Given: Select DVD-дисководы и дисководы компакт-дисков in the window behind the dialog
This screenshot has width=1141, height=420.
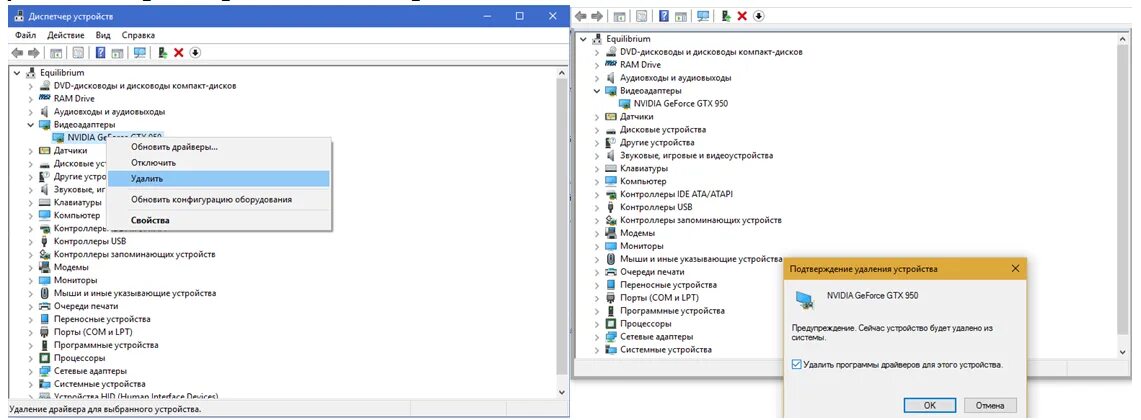Looking at the screenshot, I should tap(711, 52).
